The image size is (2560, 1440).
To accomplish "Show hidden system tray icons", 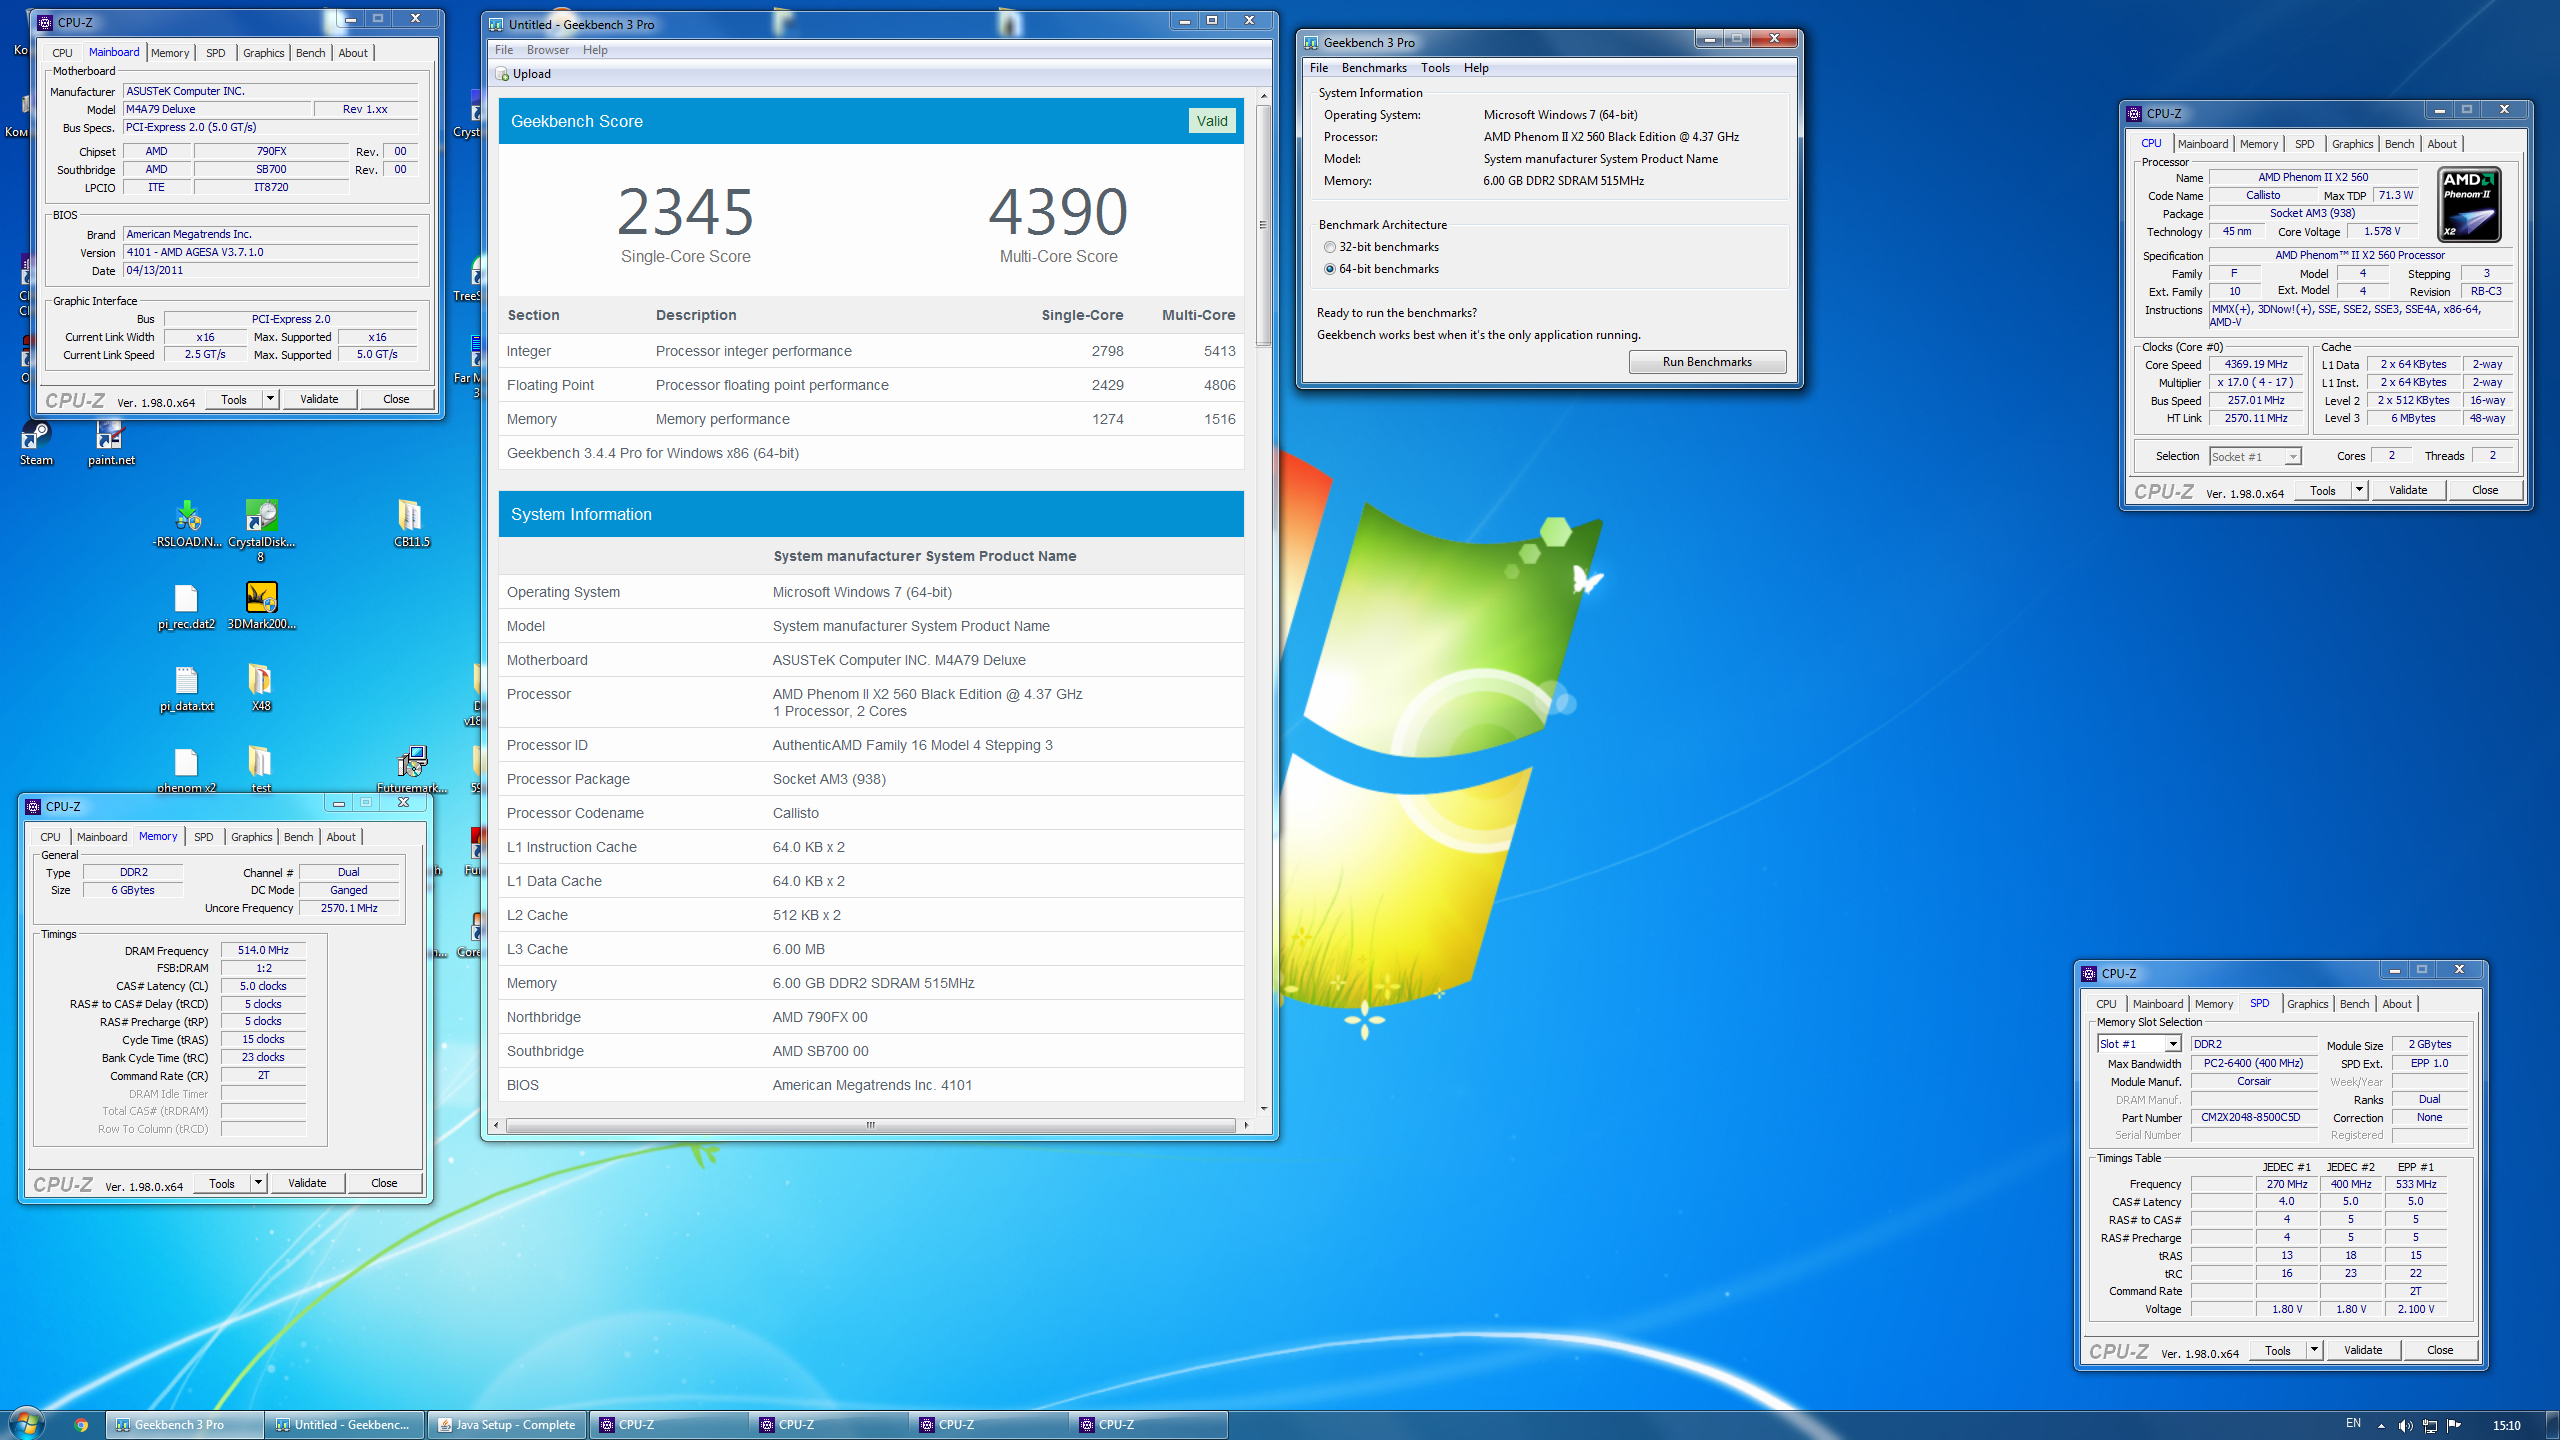I will [x=2381, y=1425].
